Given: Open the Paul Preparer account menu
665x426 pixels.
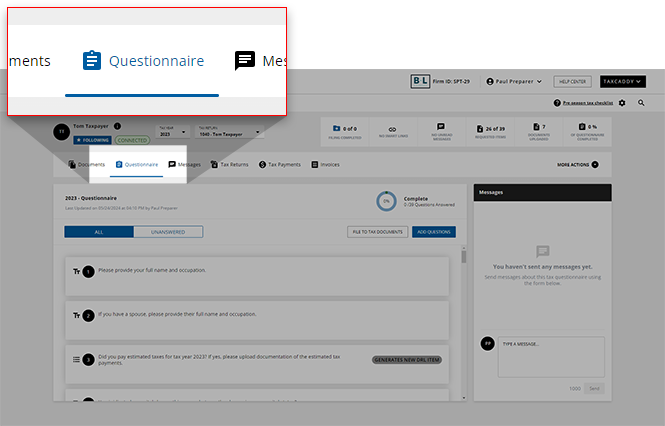Looking at the screenshot, I should coord(514,81).
